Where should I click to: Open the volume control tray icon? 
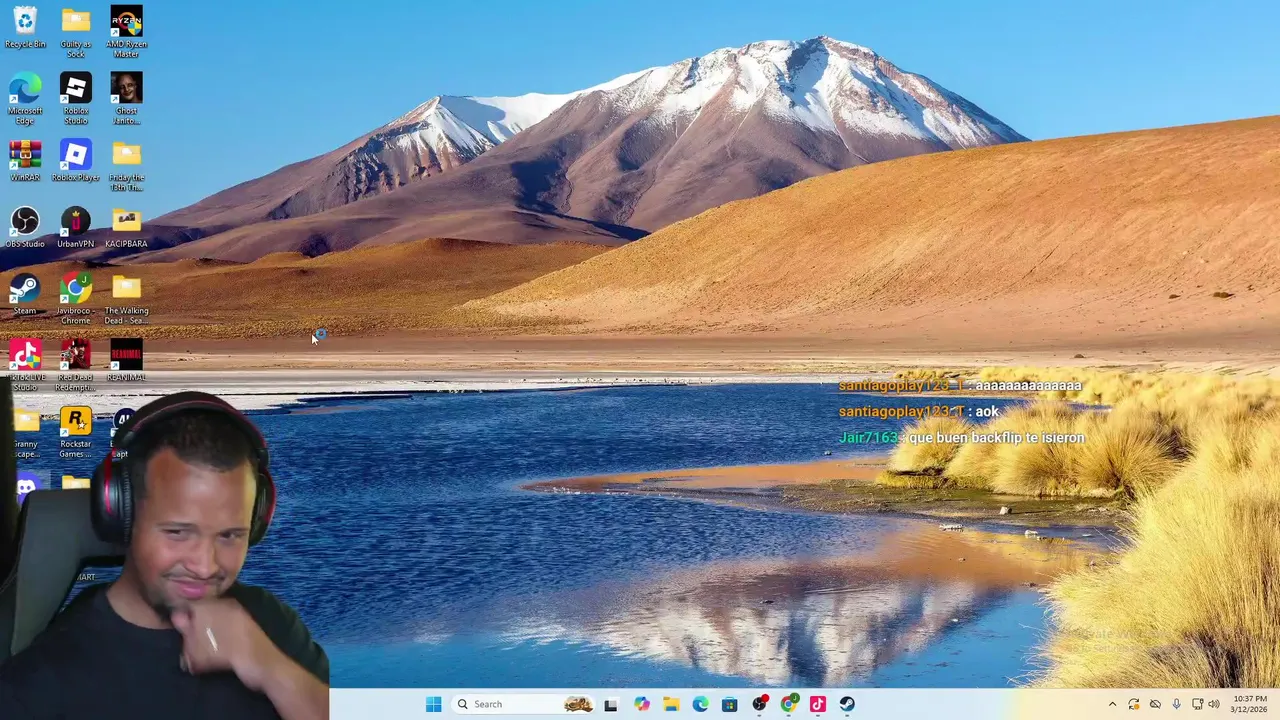pyautogui.click(x=1214, y=704)
